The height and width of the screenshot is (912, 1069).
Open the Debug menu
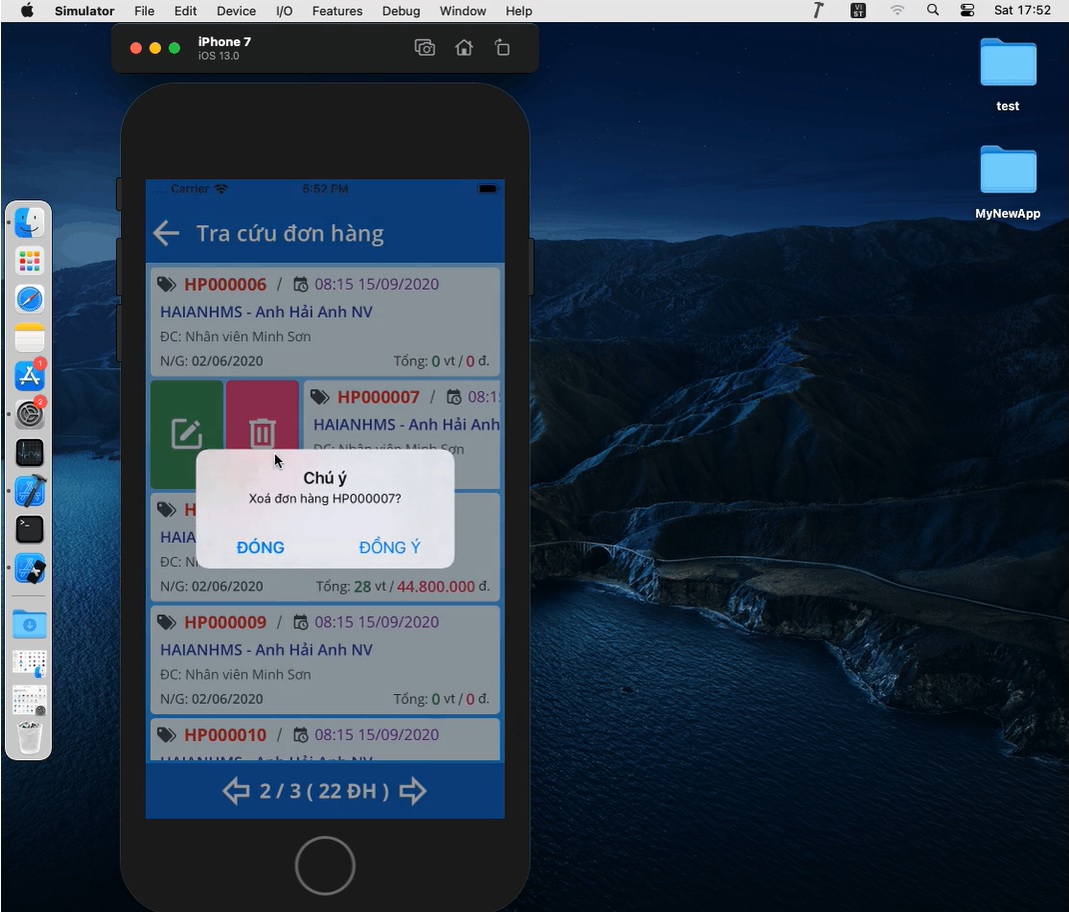pyautogui.click(x=401, y=11)
